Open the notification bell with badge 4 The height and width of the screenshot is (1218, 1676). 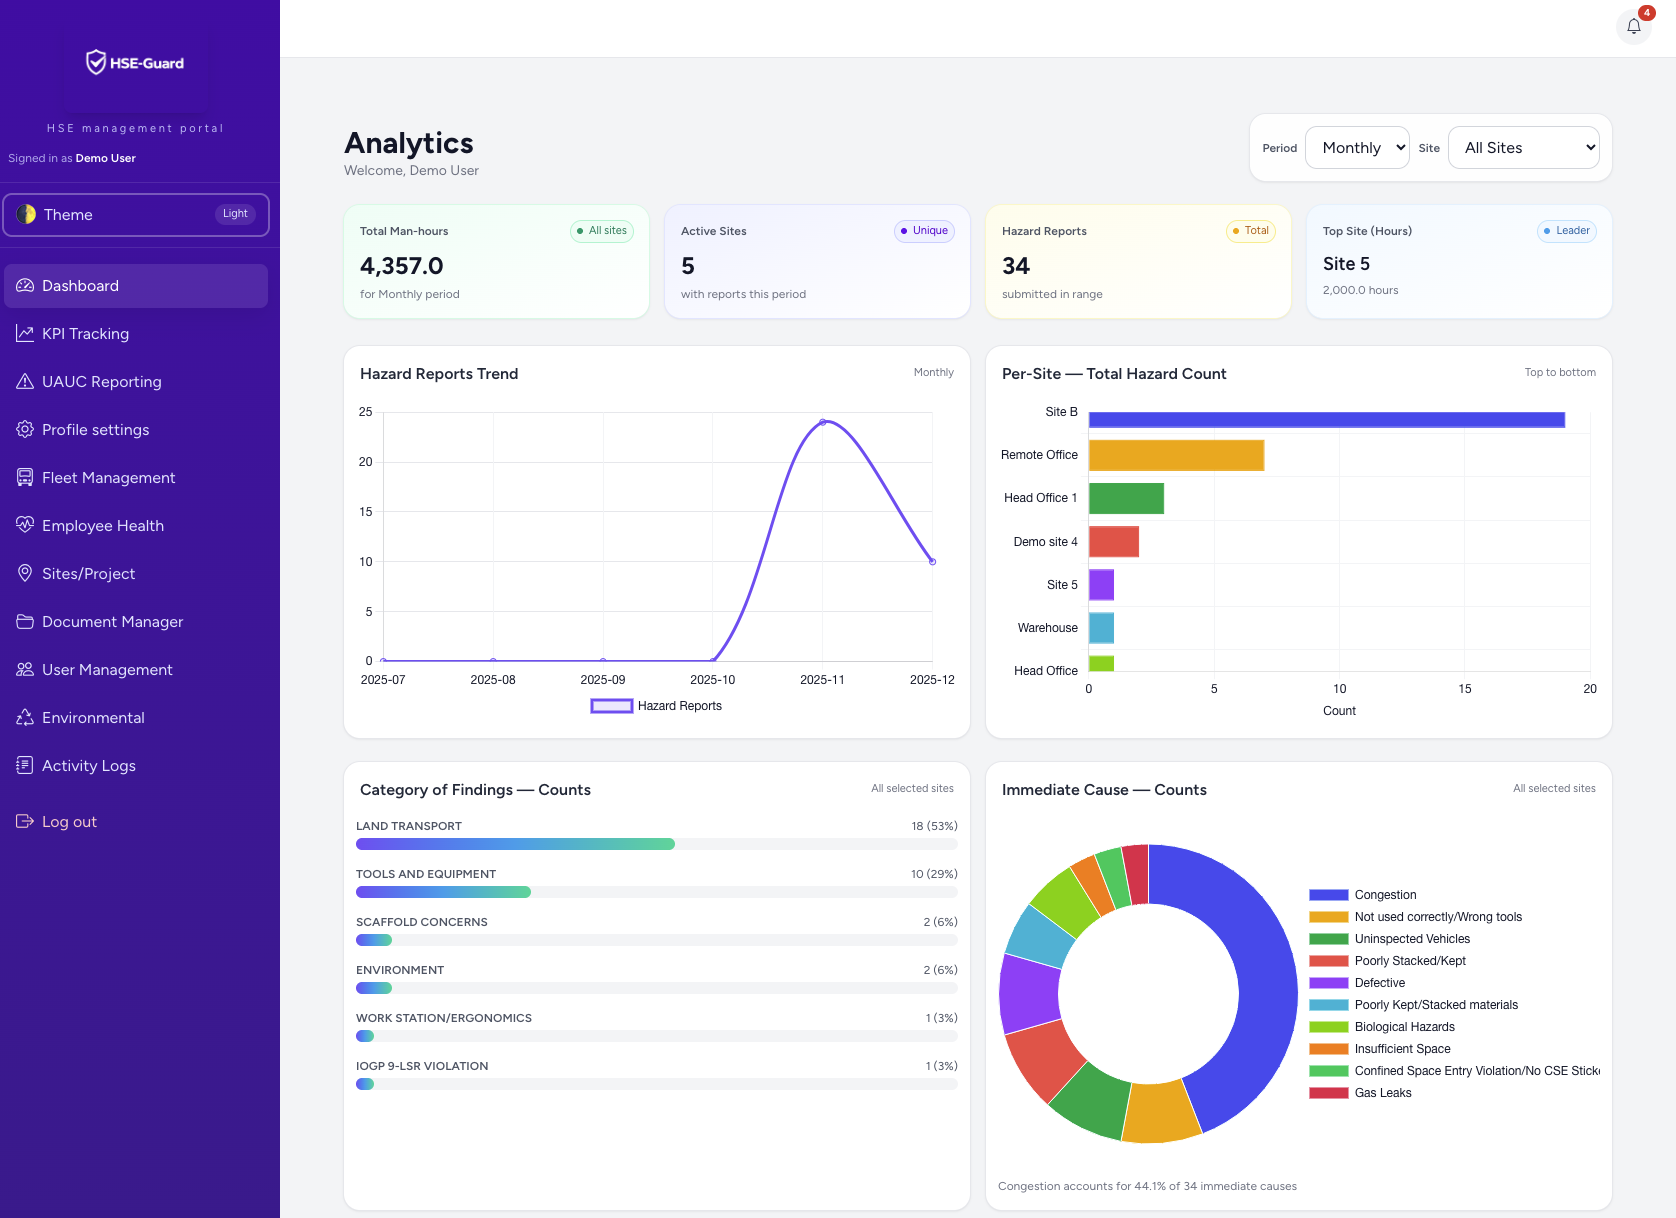(x=1633, y=26)
